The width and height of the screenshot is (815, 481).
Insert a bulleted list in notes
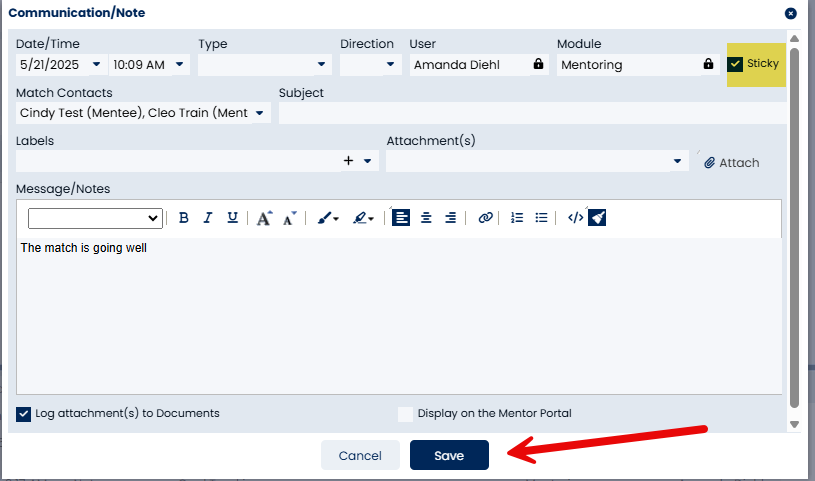(x=541, y=218)
